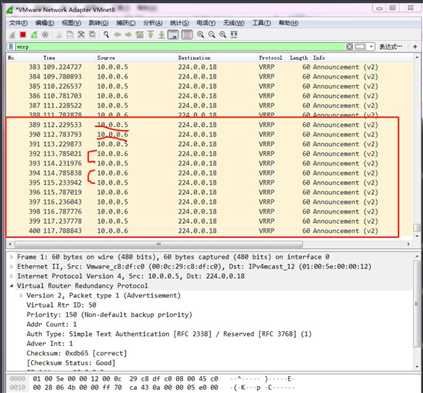Viewport: 423px width, 393px height.
Task: Select the Auth Type: Simple Text Authentication field
Action: tap(169, 334)
